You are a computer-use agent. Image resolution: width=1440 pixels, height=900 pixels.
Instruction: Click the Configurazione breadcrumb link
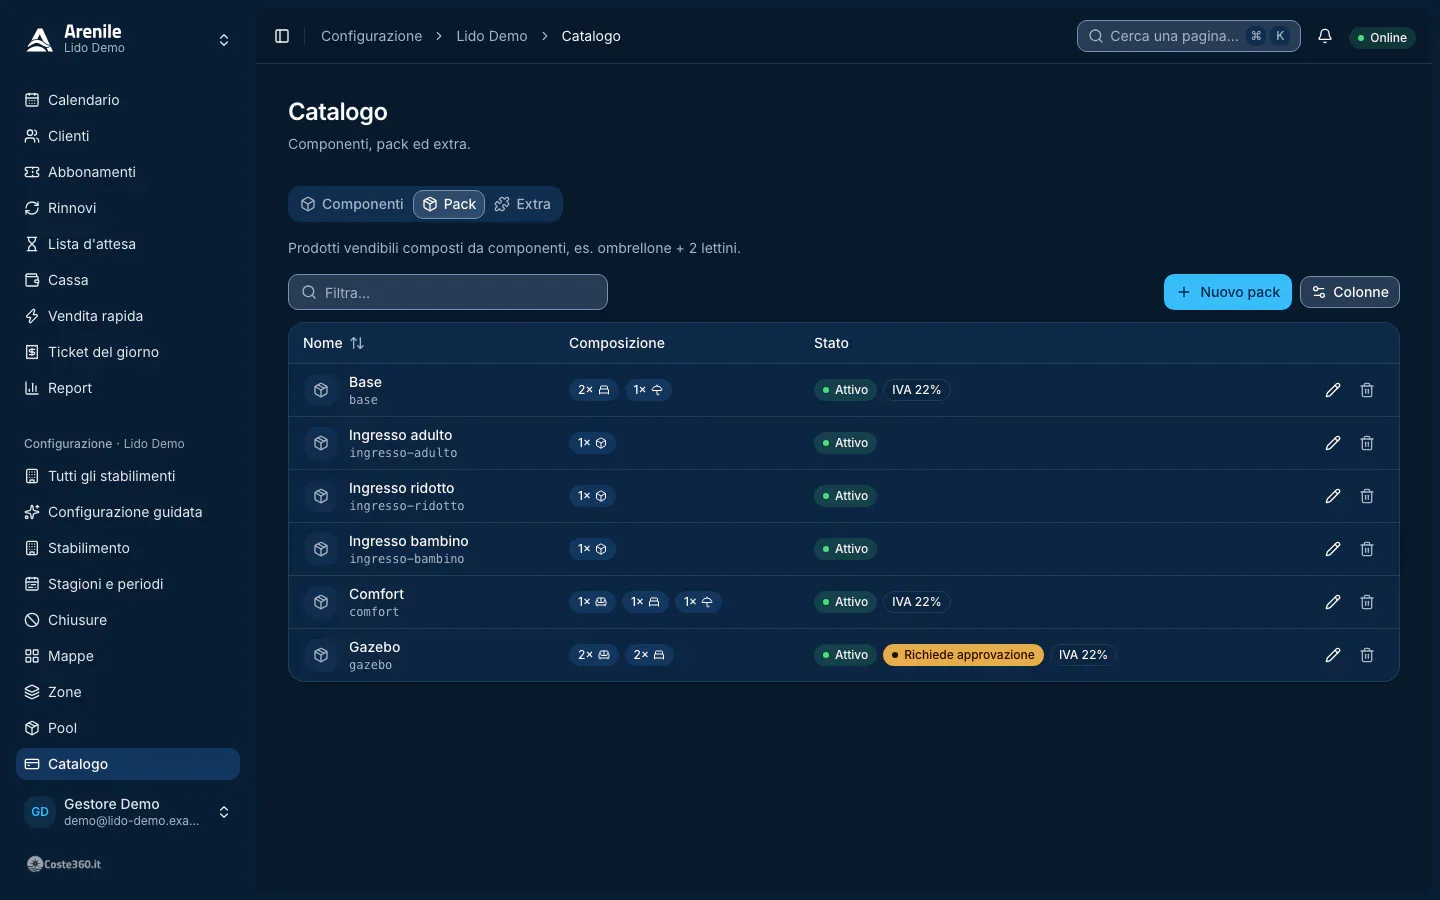tap(372, 36)
